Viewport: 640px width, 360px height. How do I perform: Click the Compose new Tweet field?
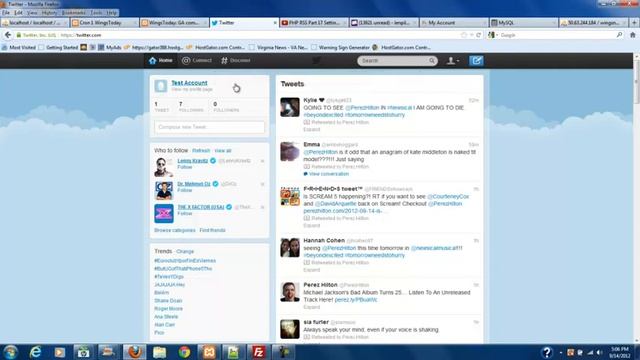209,127
